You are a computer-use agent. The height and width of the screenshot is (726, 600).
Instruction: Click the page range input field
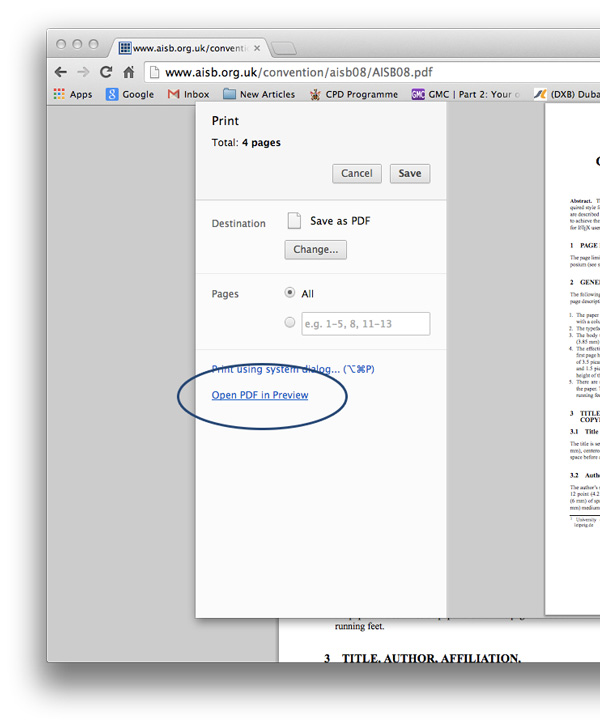click(x=366, y=324)
